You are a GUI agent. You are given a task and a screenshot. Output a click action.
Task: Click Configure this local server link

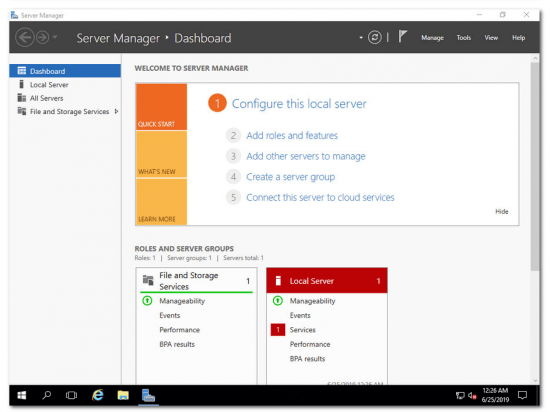[299, 104]
